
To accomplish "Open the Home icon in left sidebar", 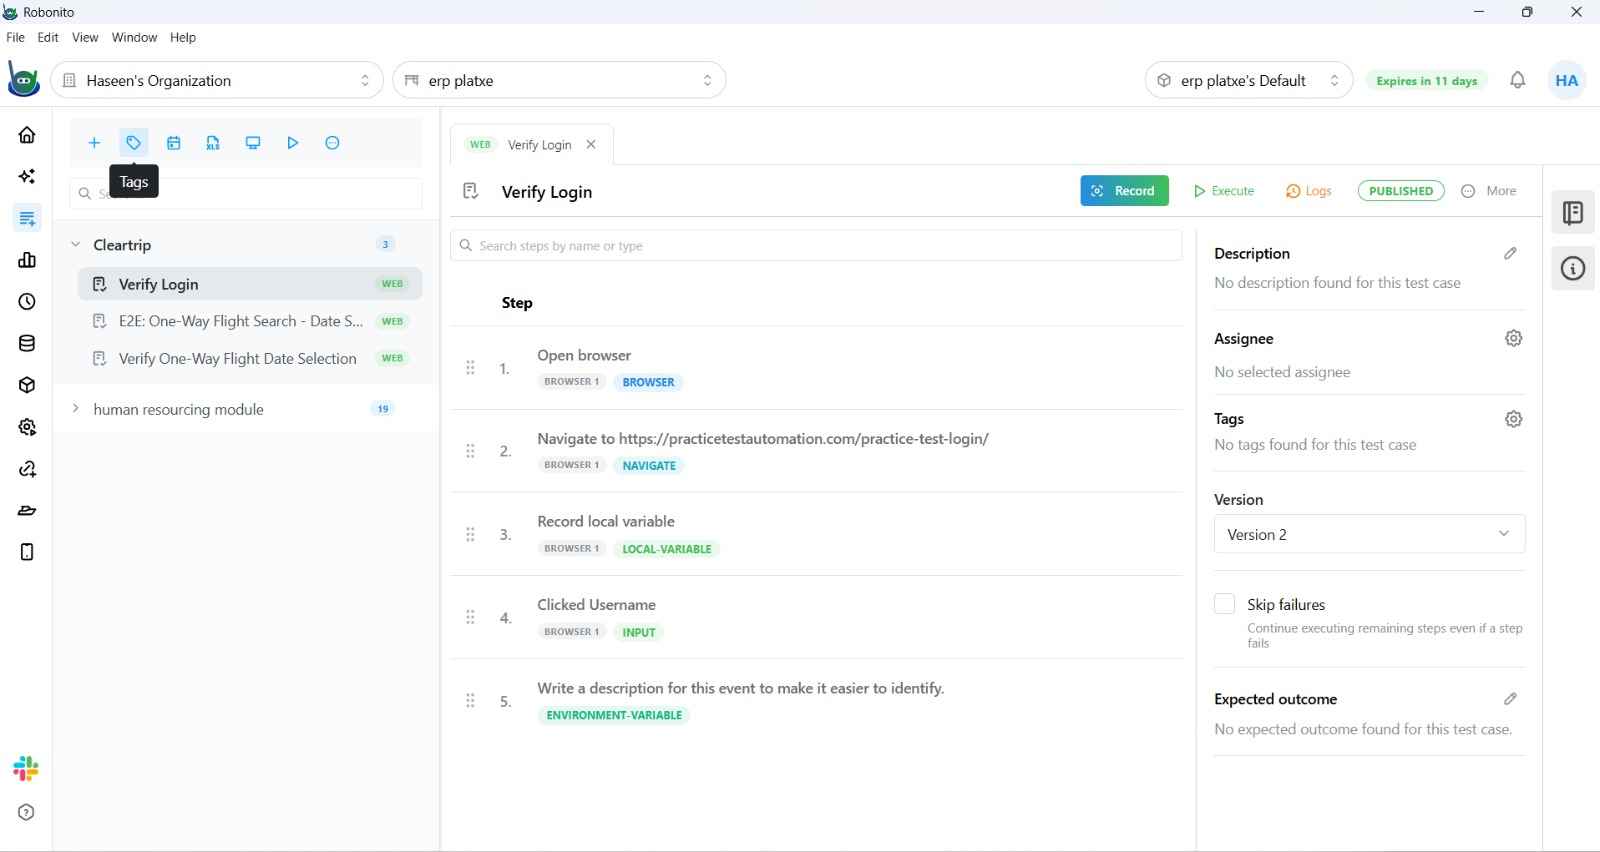I will point(27,135).
